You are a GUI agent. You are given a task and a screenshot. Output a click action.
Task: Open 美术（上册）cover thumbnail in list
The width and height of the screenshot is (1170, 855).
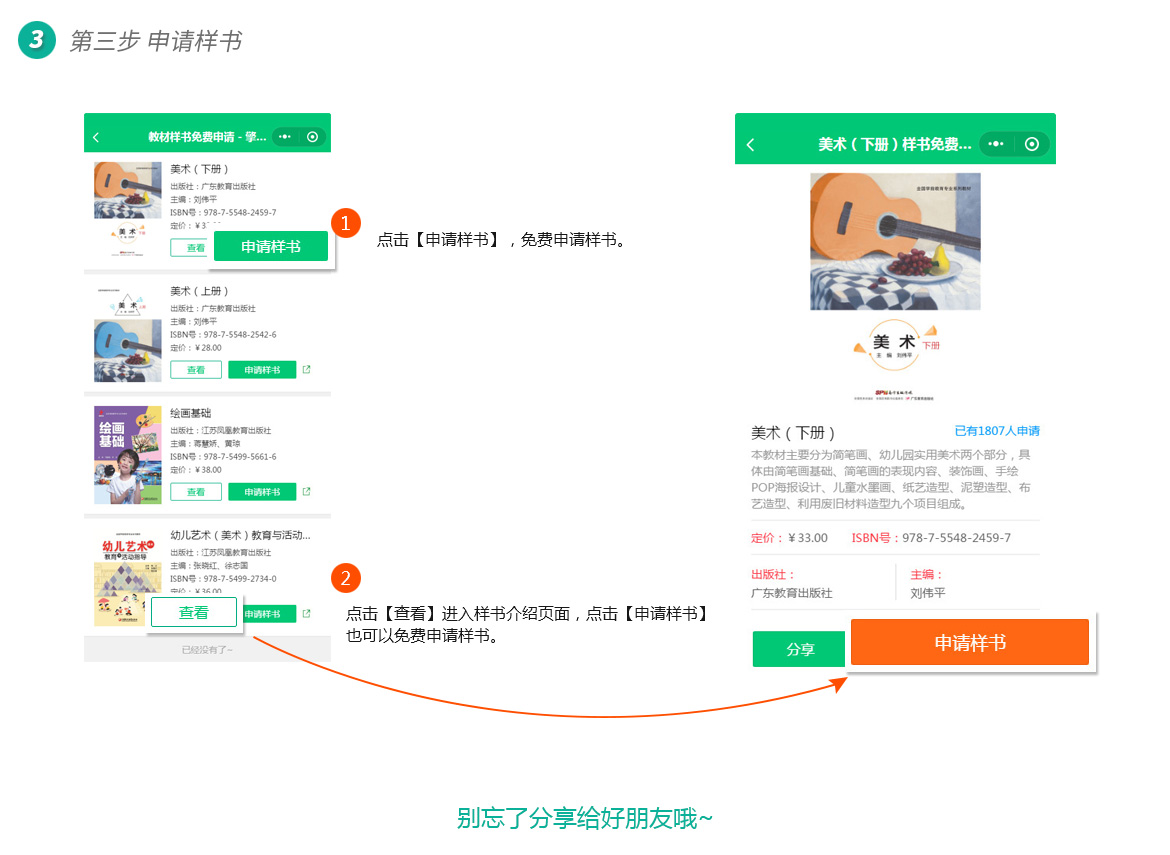(x=128, y=333)
